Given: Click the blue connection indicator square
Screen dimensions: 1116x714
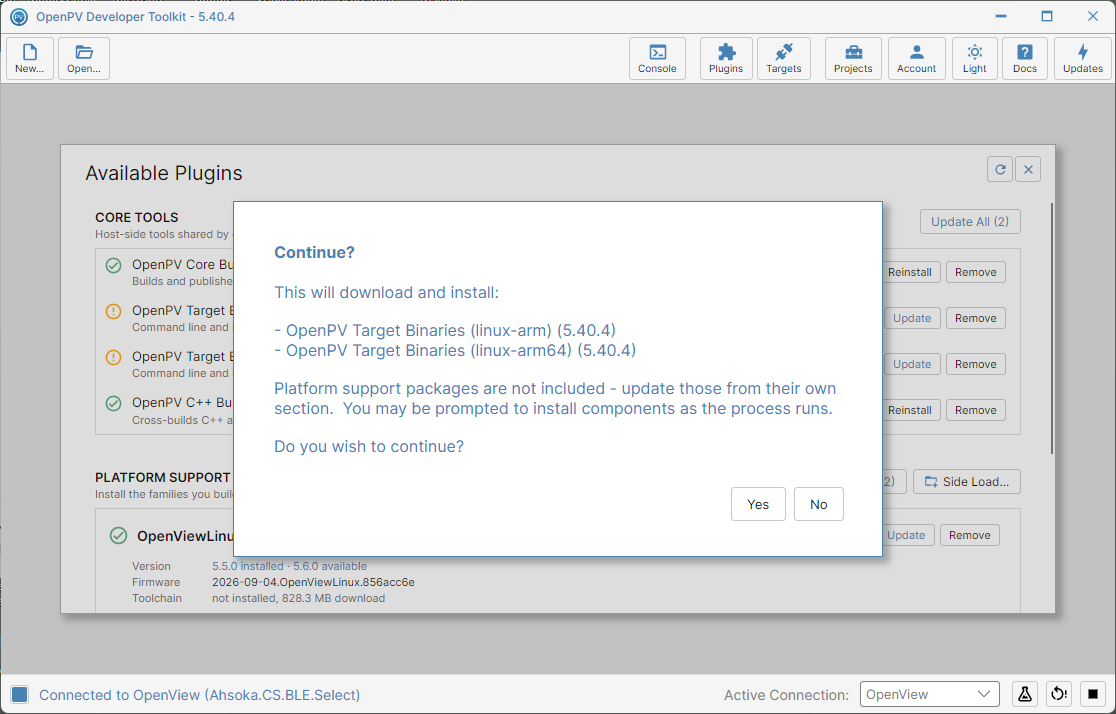Looking at the screenshot, I should point(19,694).
